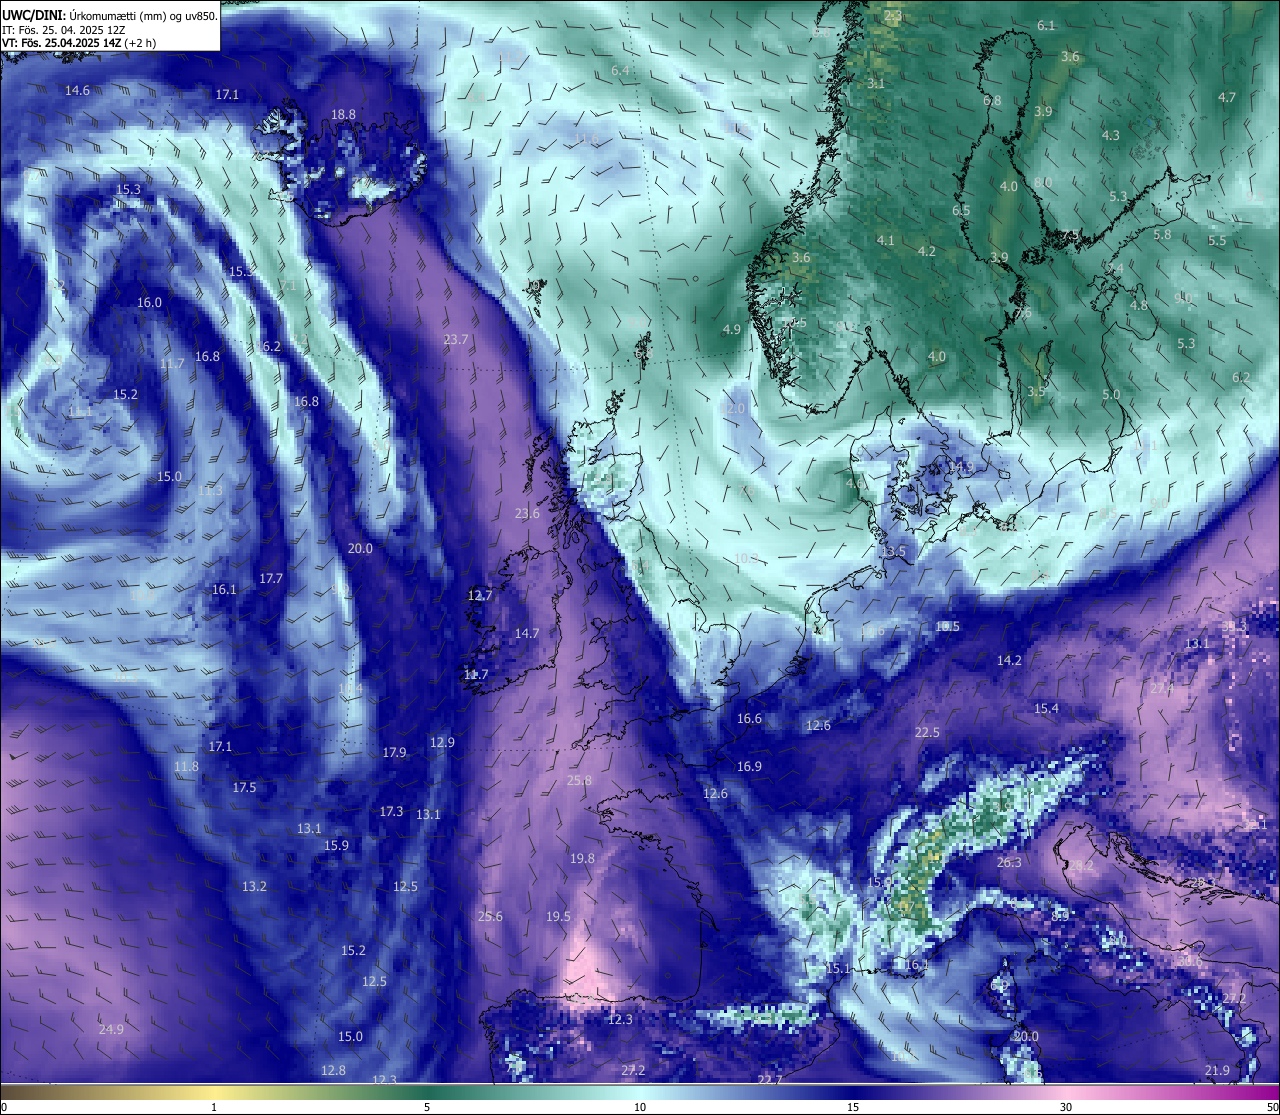Click the 14.2 map value

[1009, 660]
